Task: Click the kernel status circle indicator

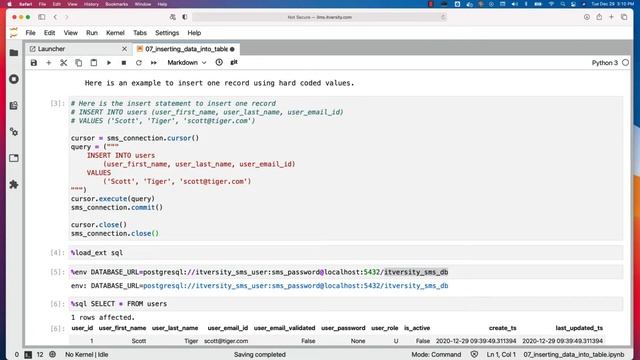Action: coord(625,63)
